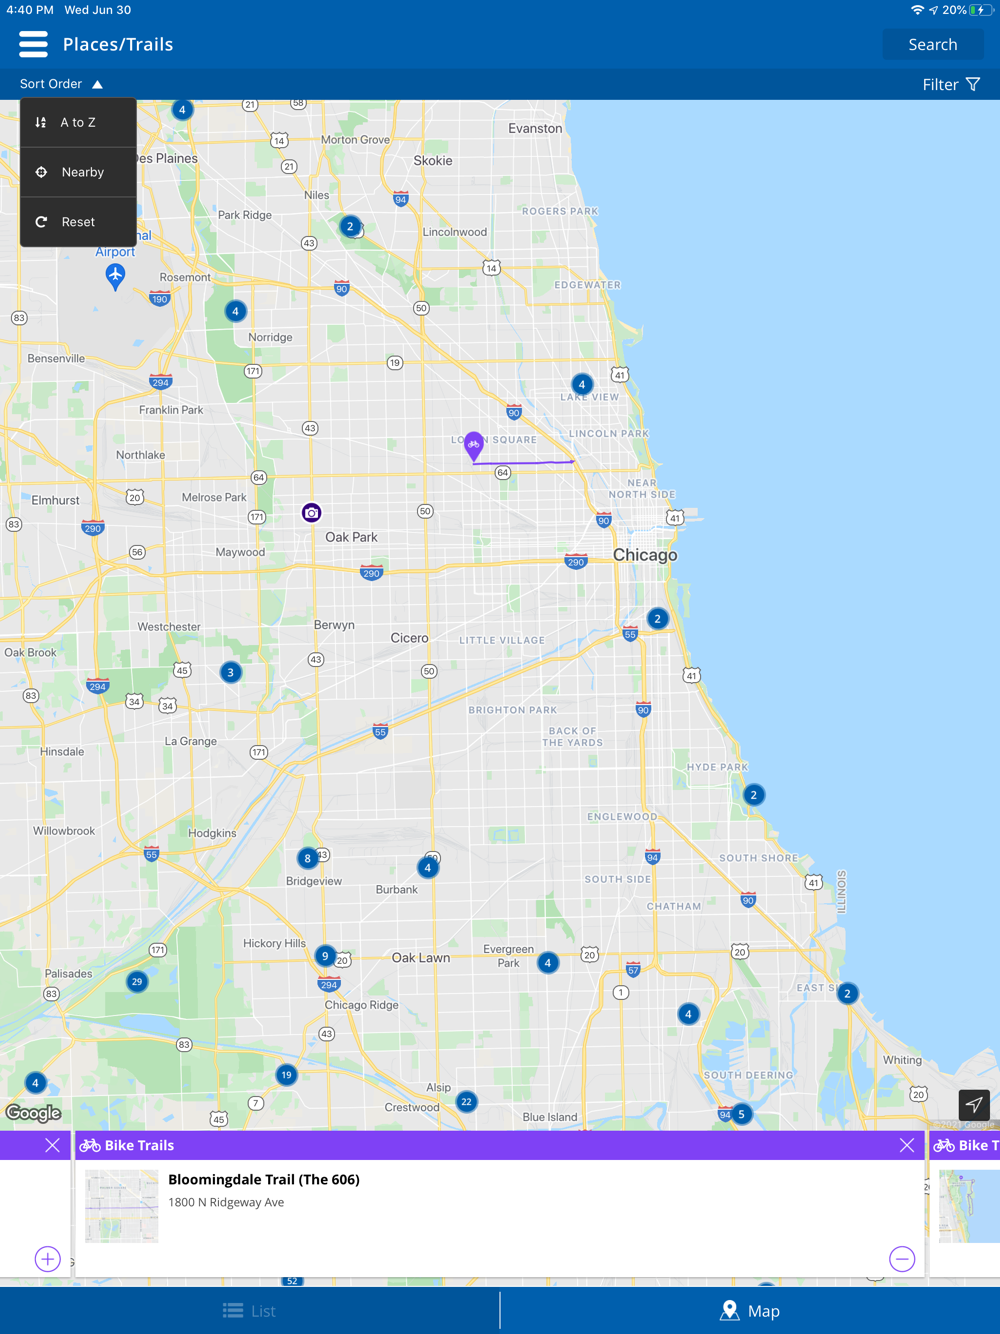
Task: Open cluster 2 near East Side
Action: (848, 993)
